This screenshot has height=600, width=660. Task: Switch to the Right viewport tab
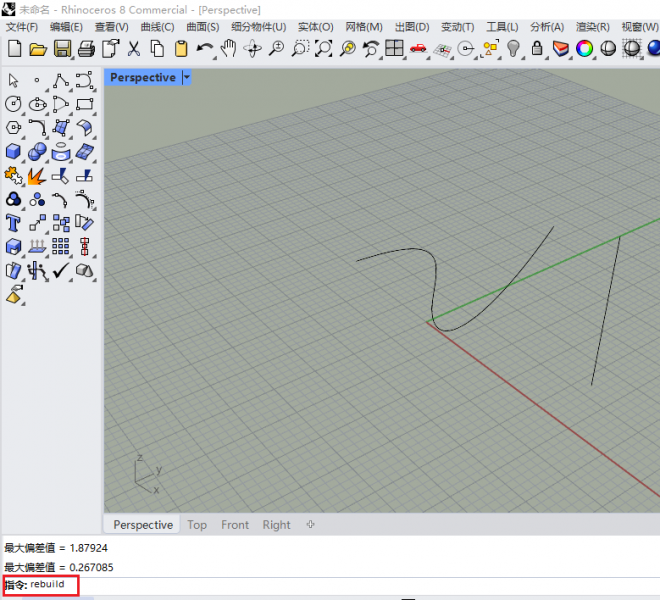[277, 525]
